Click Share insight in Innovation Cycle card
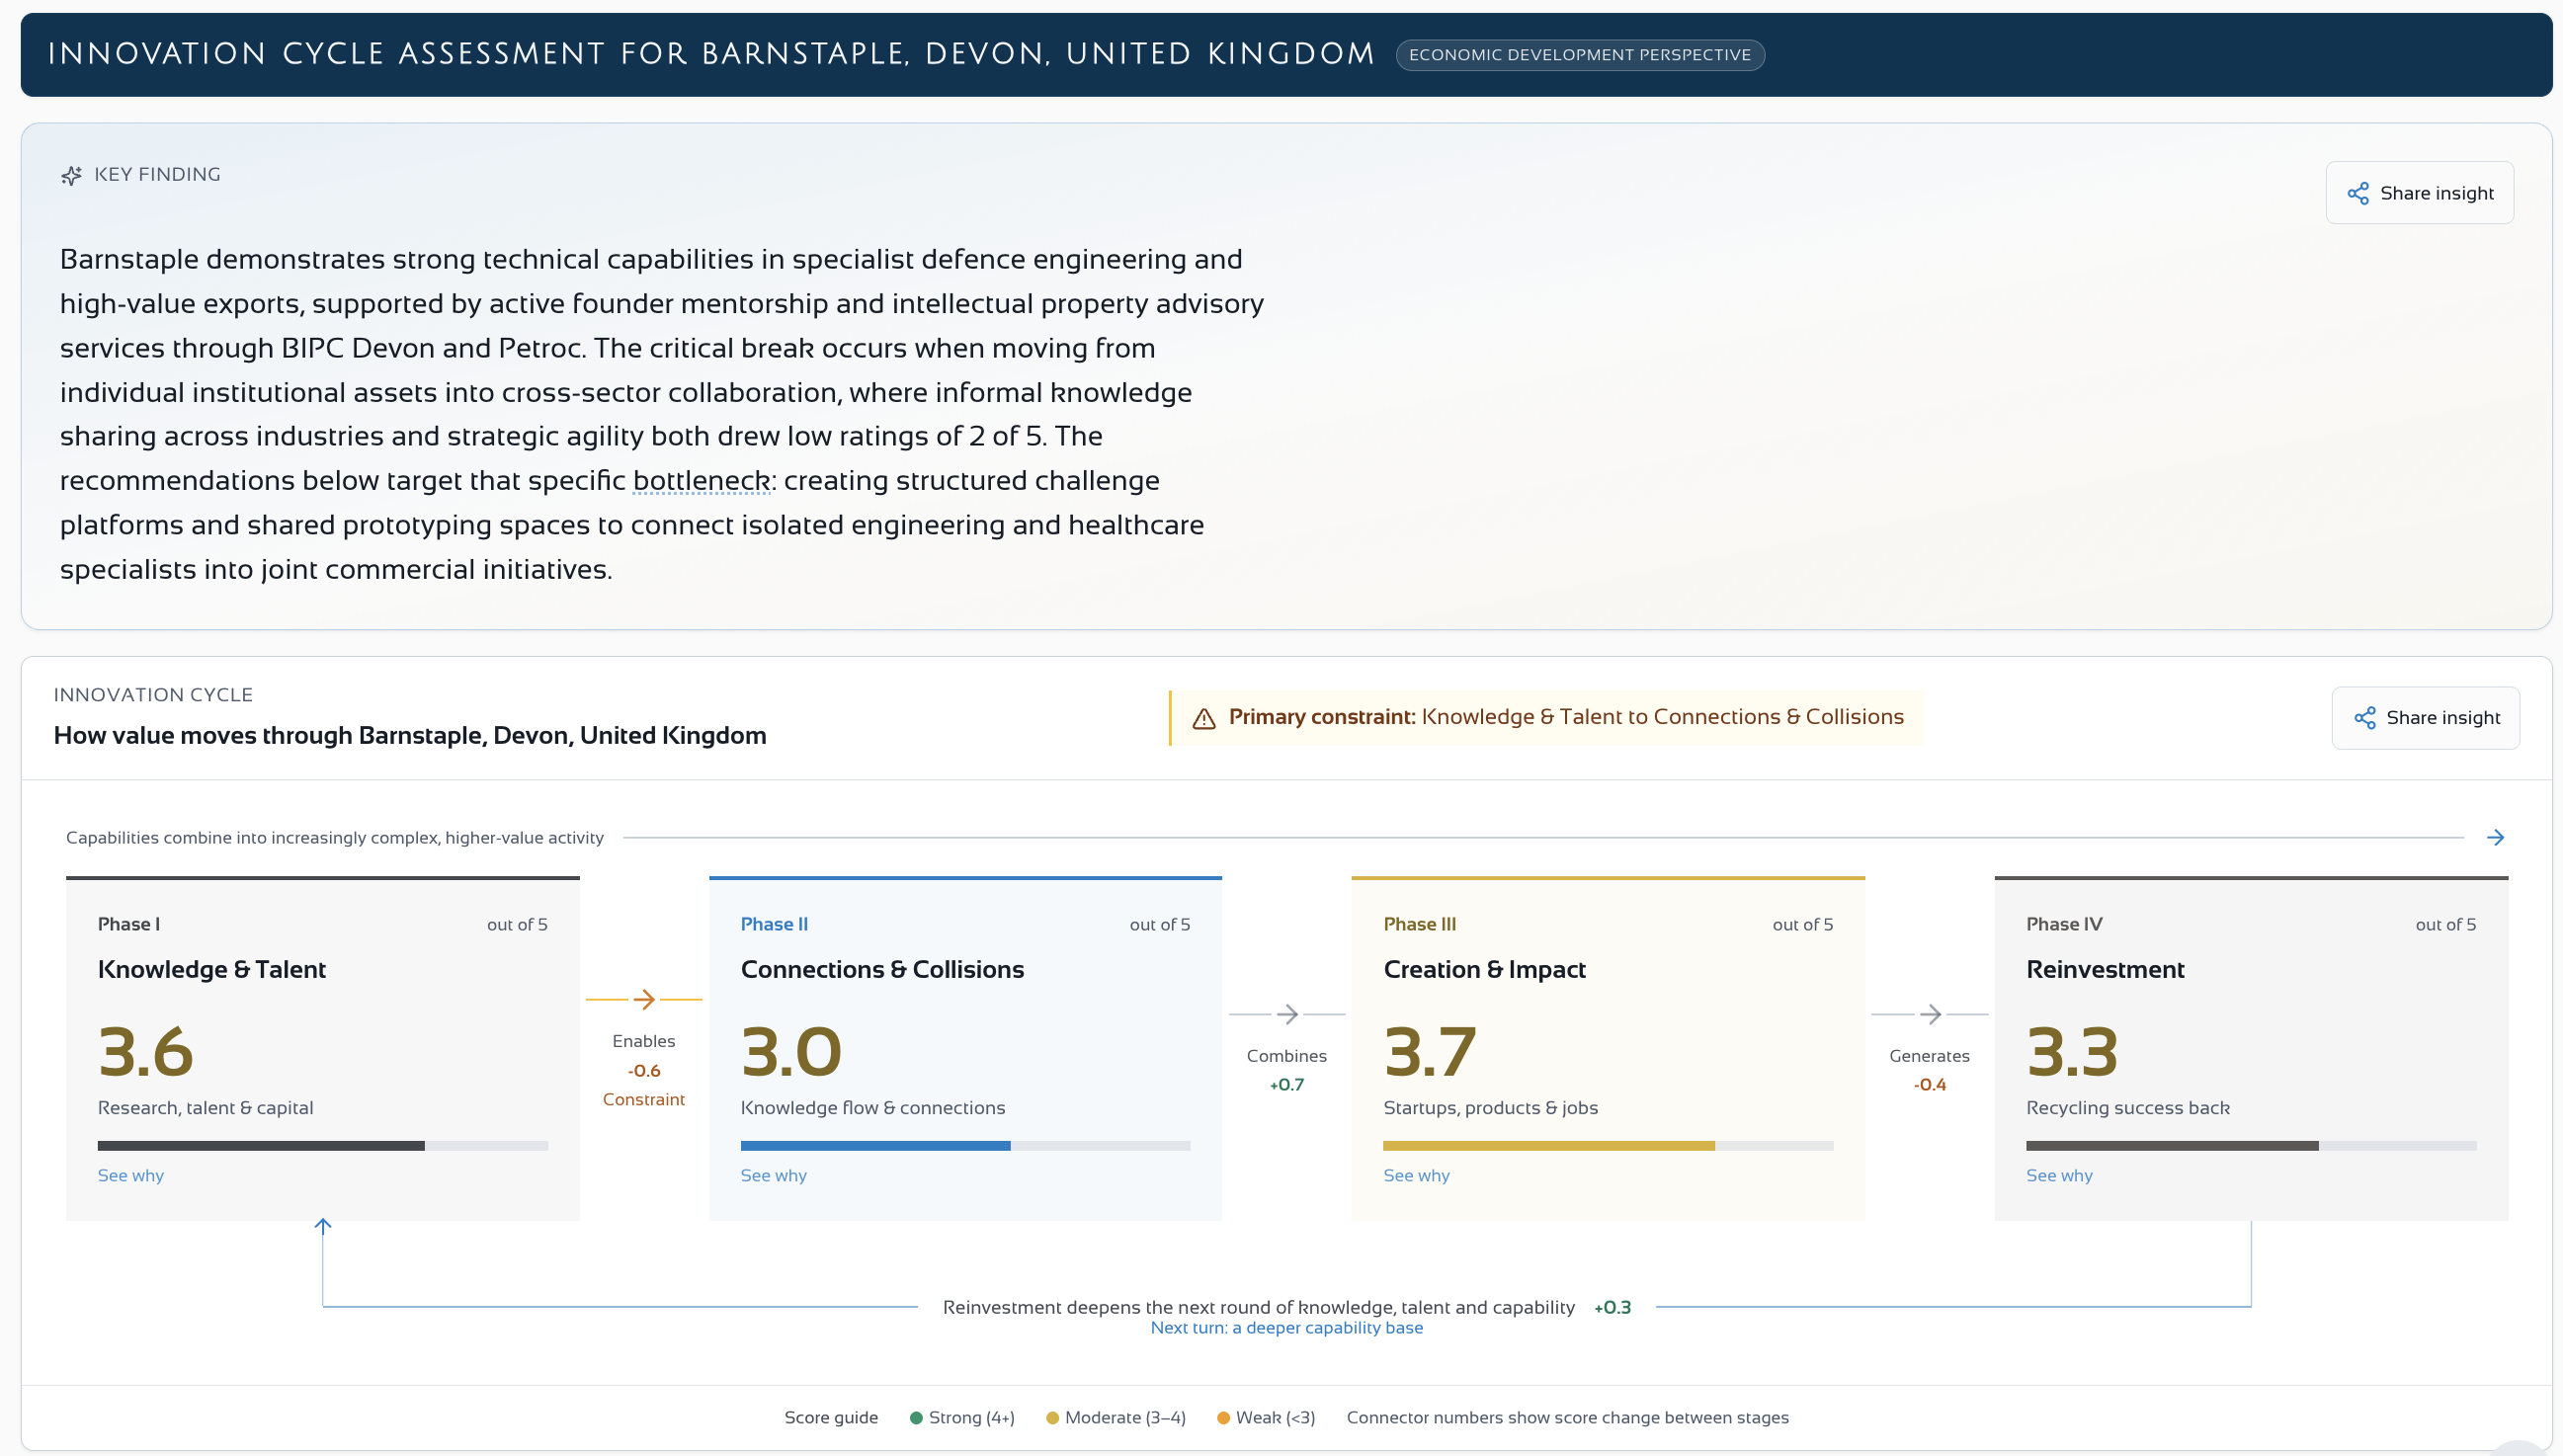The width and height of the screenshot is (2563, 1456). 2425,718
